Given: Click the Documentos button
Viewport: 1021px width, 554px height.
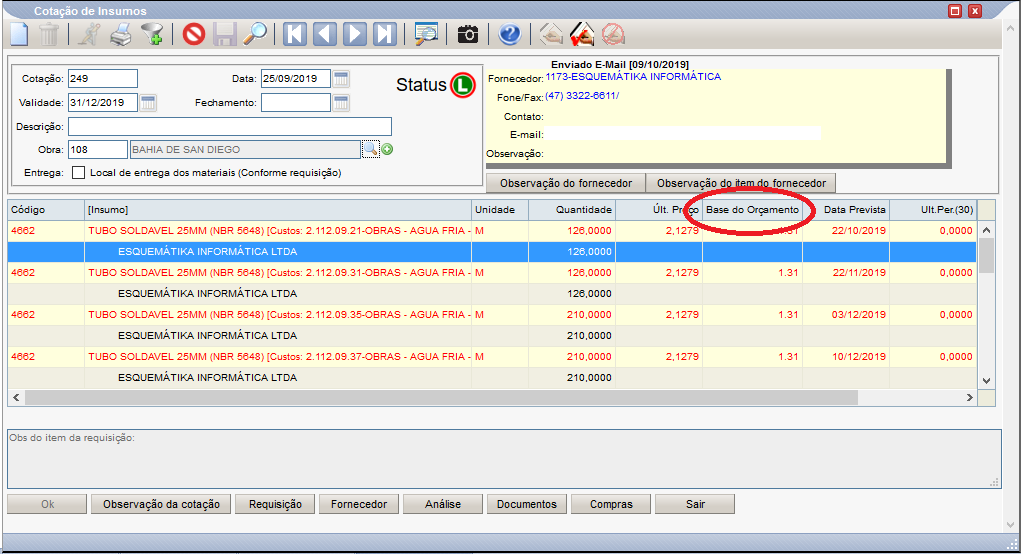Looking at the screenshot, I should (x=527, y=505).
